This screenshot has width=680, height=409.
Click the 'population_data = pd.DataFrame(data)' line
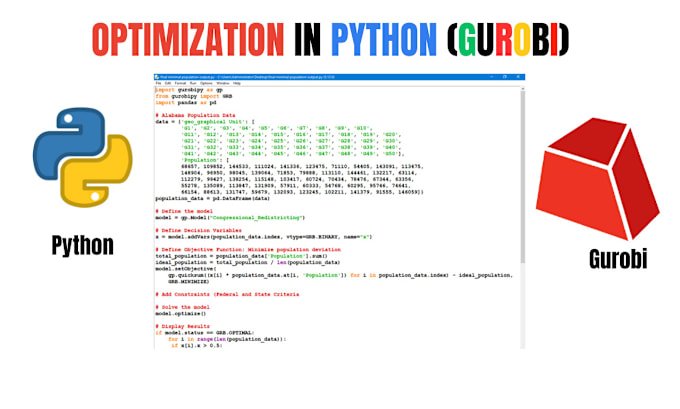pos(212,199)
